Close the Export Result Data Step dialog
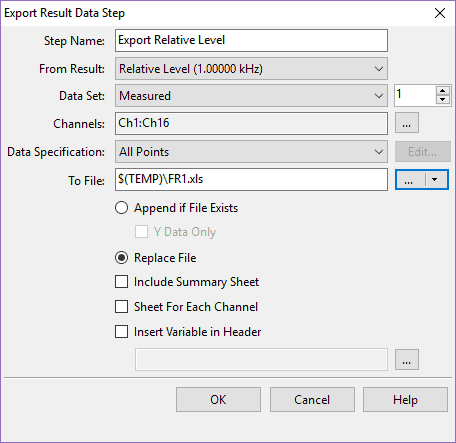The height and width of the screenshot is (443, 456). tap(440, 13)
